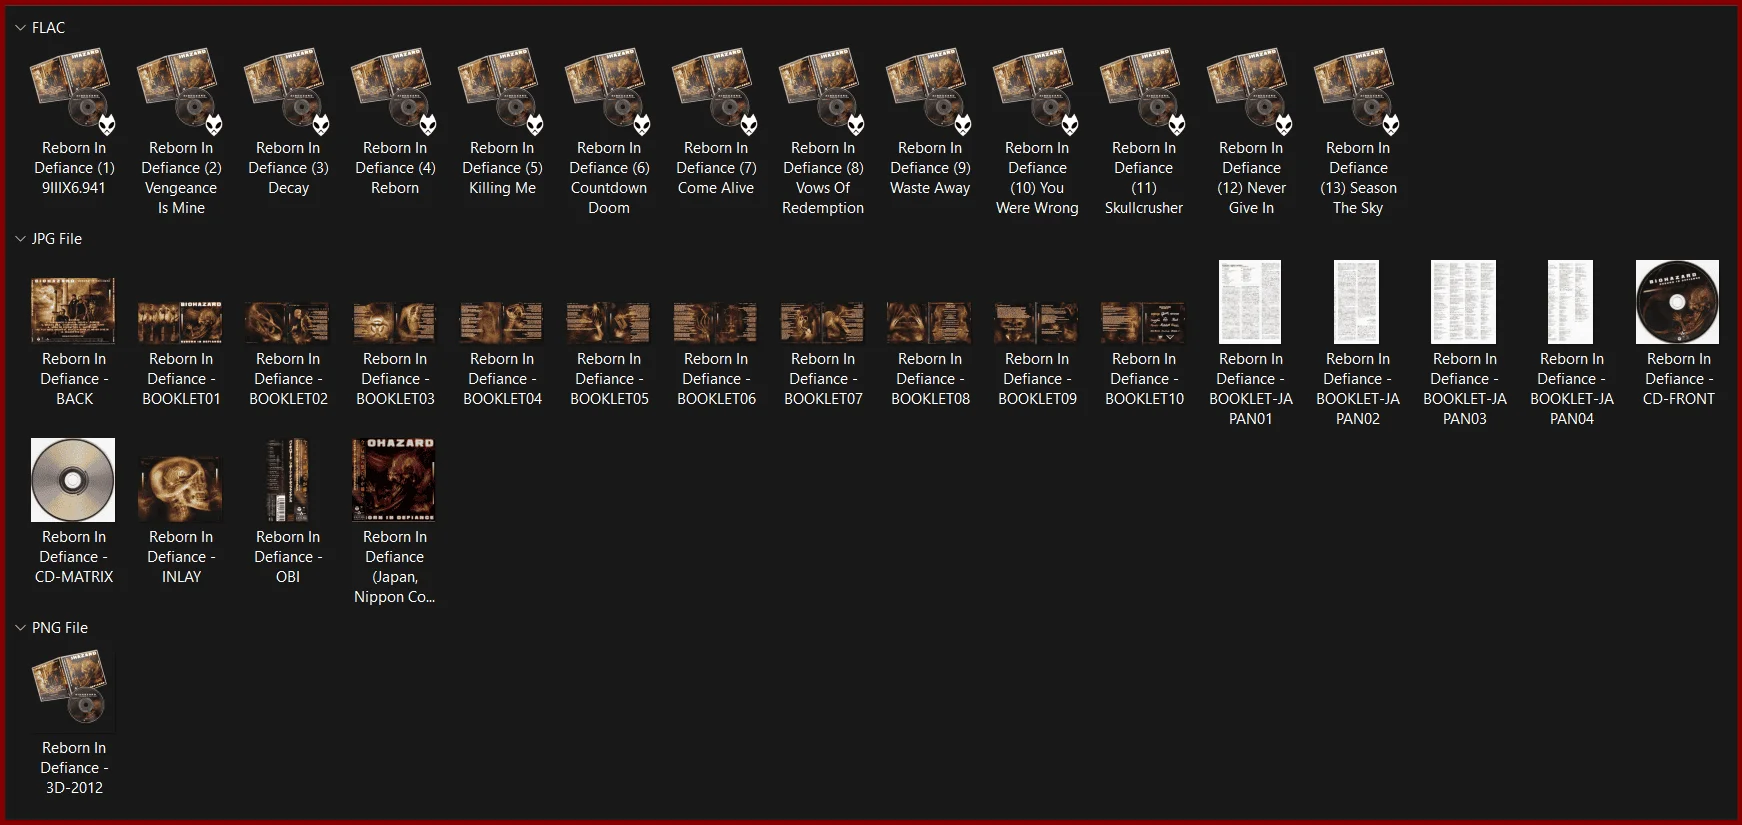Select the OBI strip image thumbnail

pos(287,480)
